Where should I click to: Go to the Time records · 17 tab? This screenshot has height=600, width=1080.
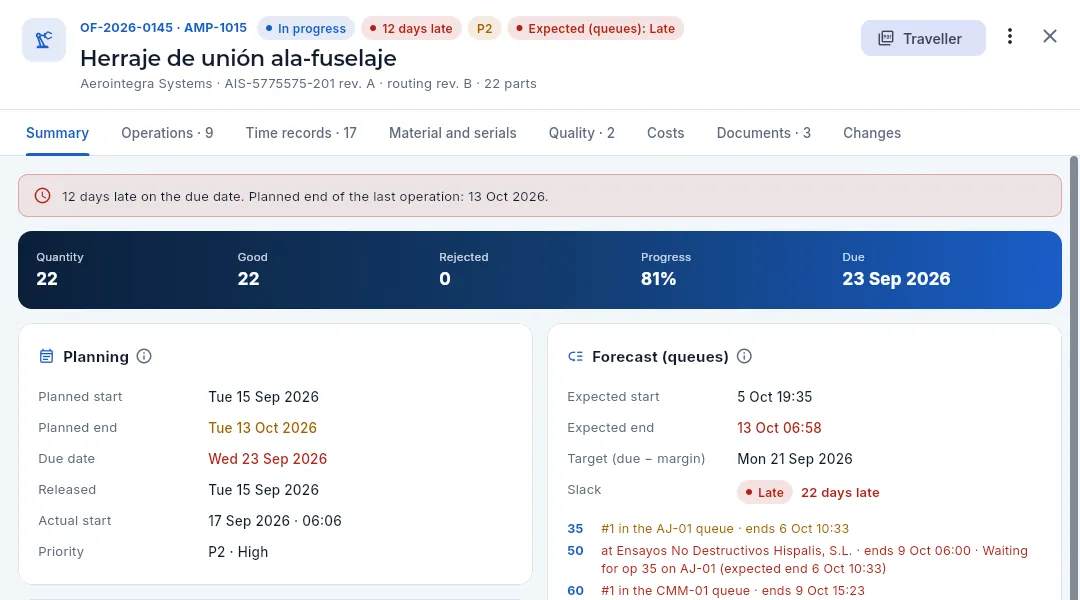pos(301,133)
